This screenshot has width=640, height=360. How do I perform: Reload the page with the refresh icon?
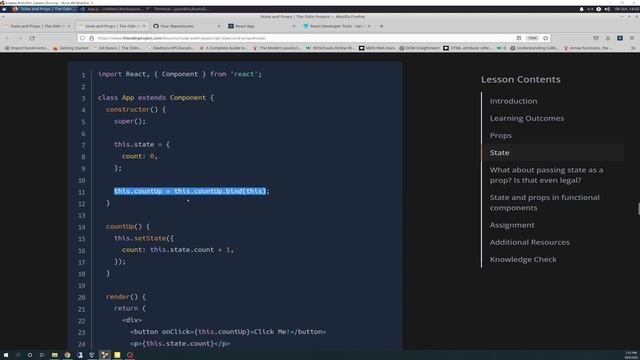click(x=32, y=38)
